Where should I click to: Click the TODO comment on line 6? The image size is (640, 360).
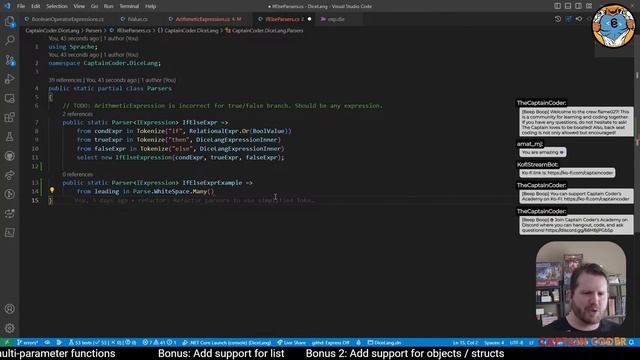222,106
